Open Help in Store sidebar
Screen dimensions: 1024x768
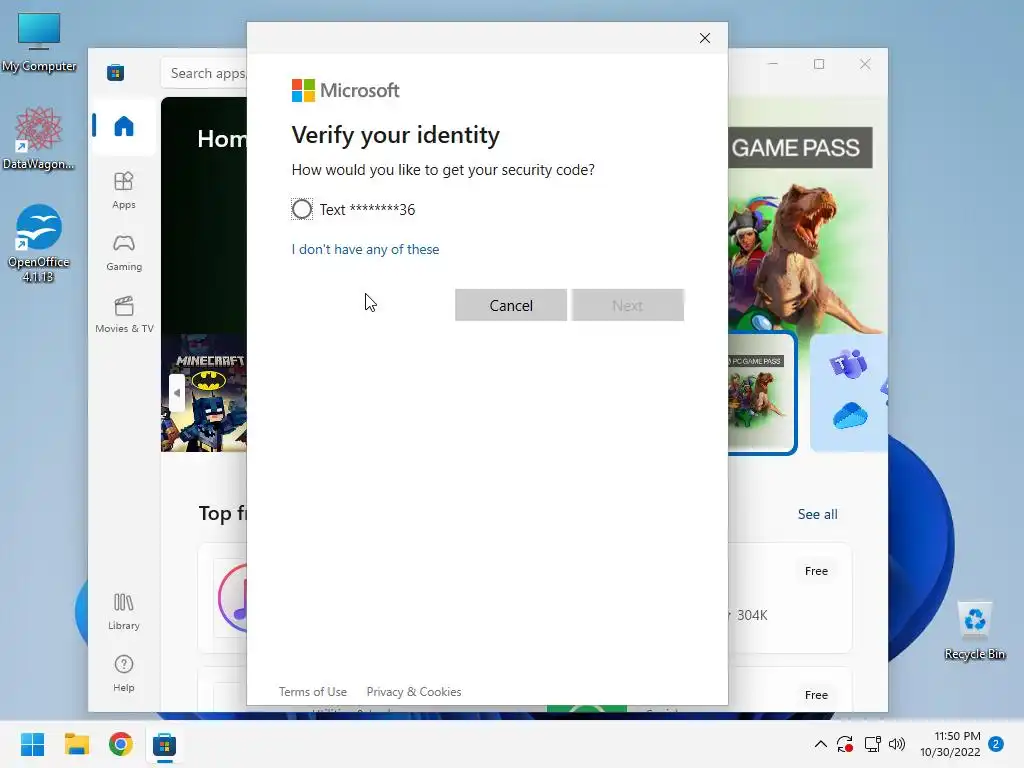pos(123,673)
